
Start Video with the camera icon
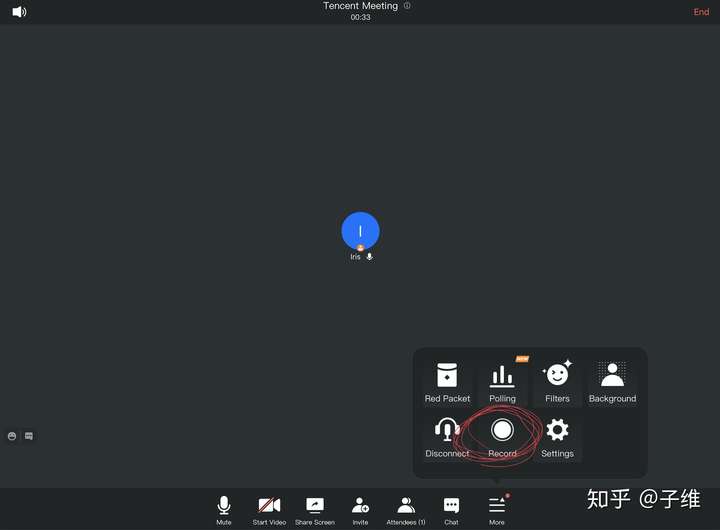pyautogui.click(x=269, y=510)
